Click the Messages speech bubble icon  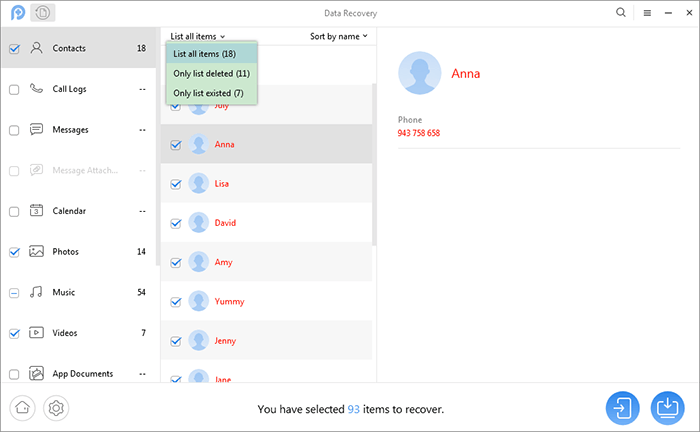pos(36,129)
